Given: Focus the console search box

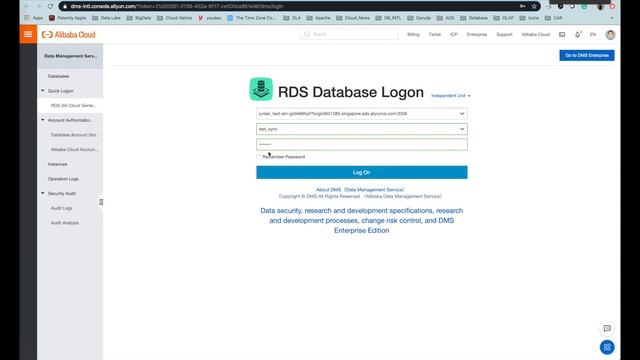Looking at the screenshot, I should pyautogui.click(x=349, y=34).
